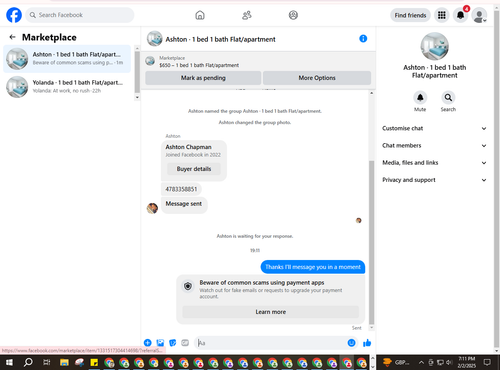Open the Friends icon in top navigation
The height and width of the screenshot is (370, 500).
247,15
